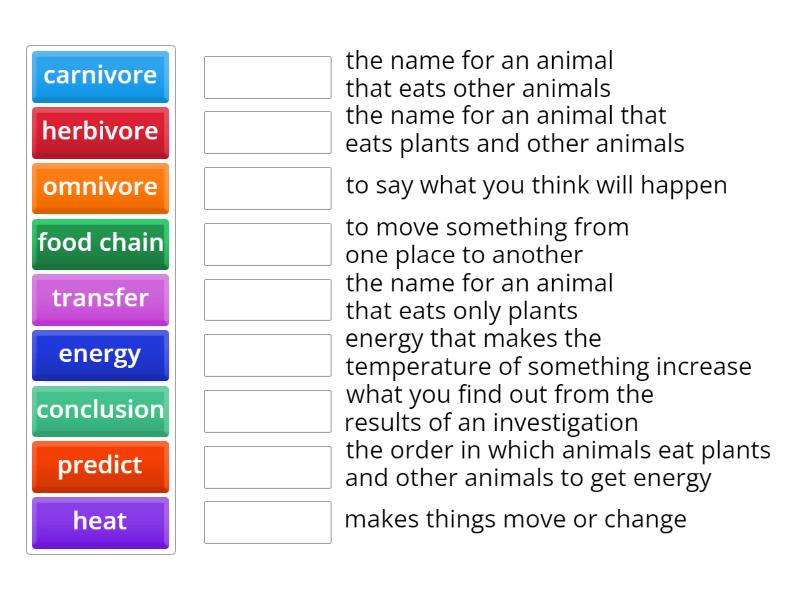Click the omnivore word tile
800x600 pixels.
click(x=100, y=188)
